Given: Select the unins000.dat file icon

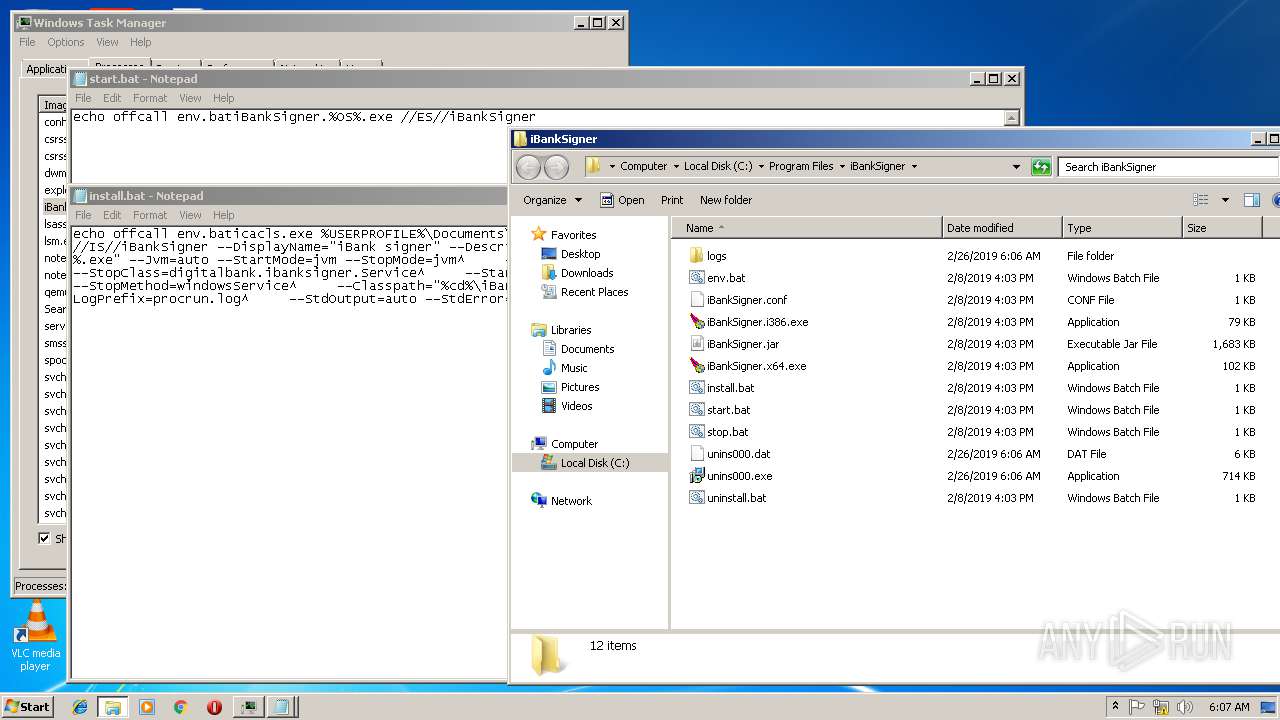Looking at the screenshot, I should pyautogui.click(x=697, y=454).
